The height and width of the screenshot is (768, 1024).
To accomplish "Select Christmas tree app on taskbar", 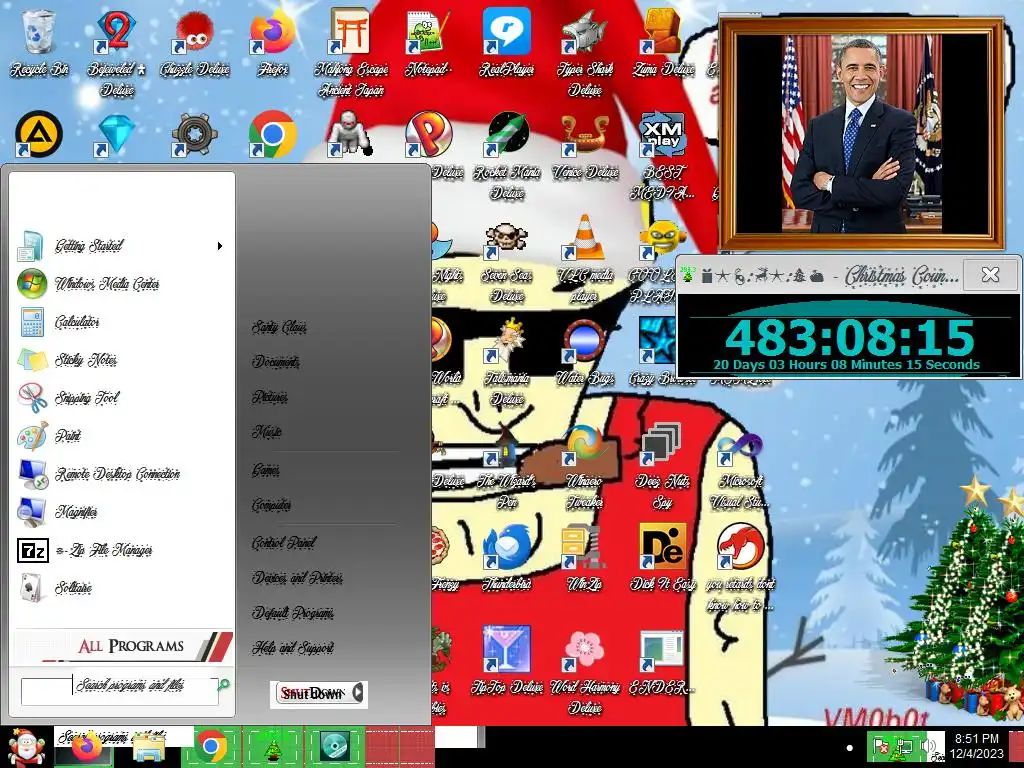I will pos(272,746).
